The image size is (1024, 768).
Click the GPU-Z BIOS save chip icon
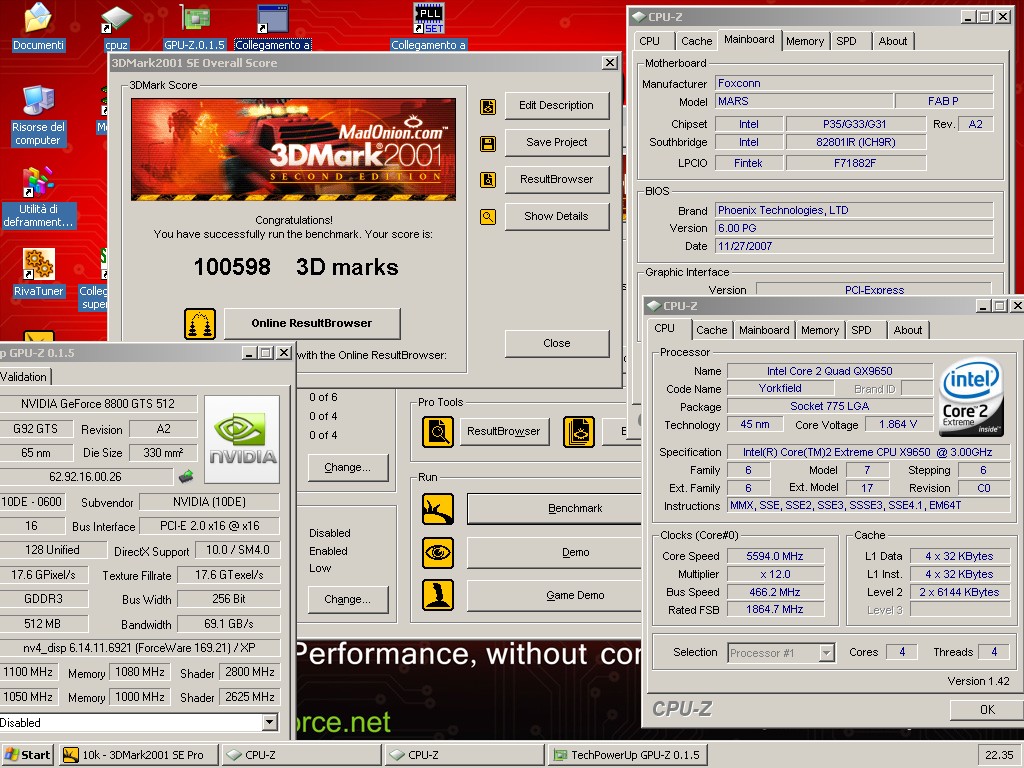click(x=186, y=477)
